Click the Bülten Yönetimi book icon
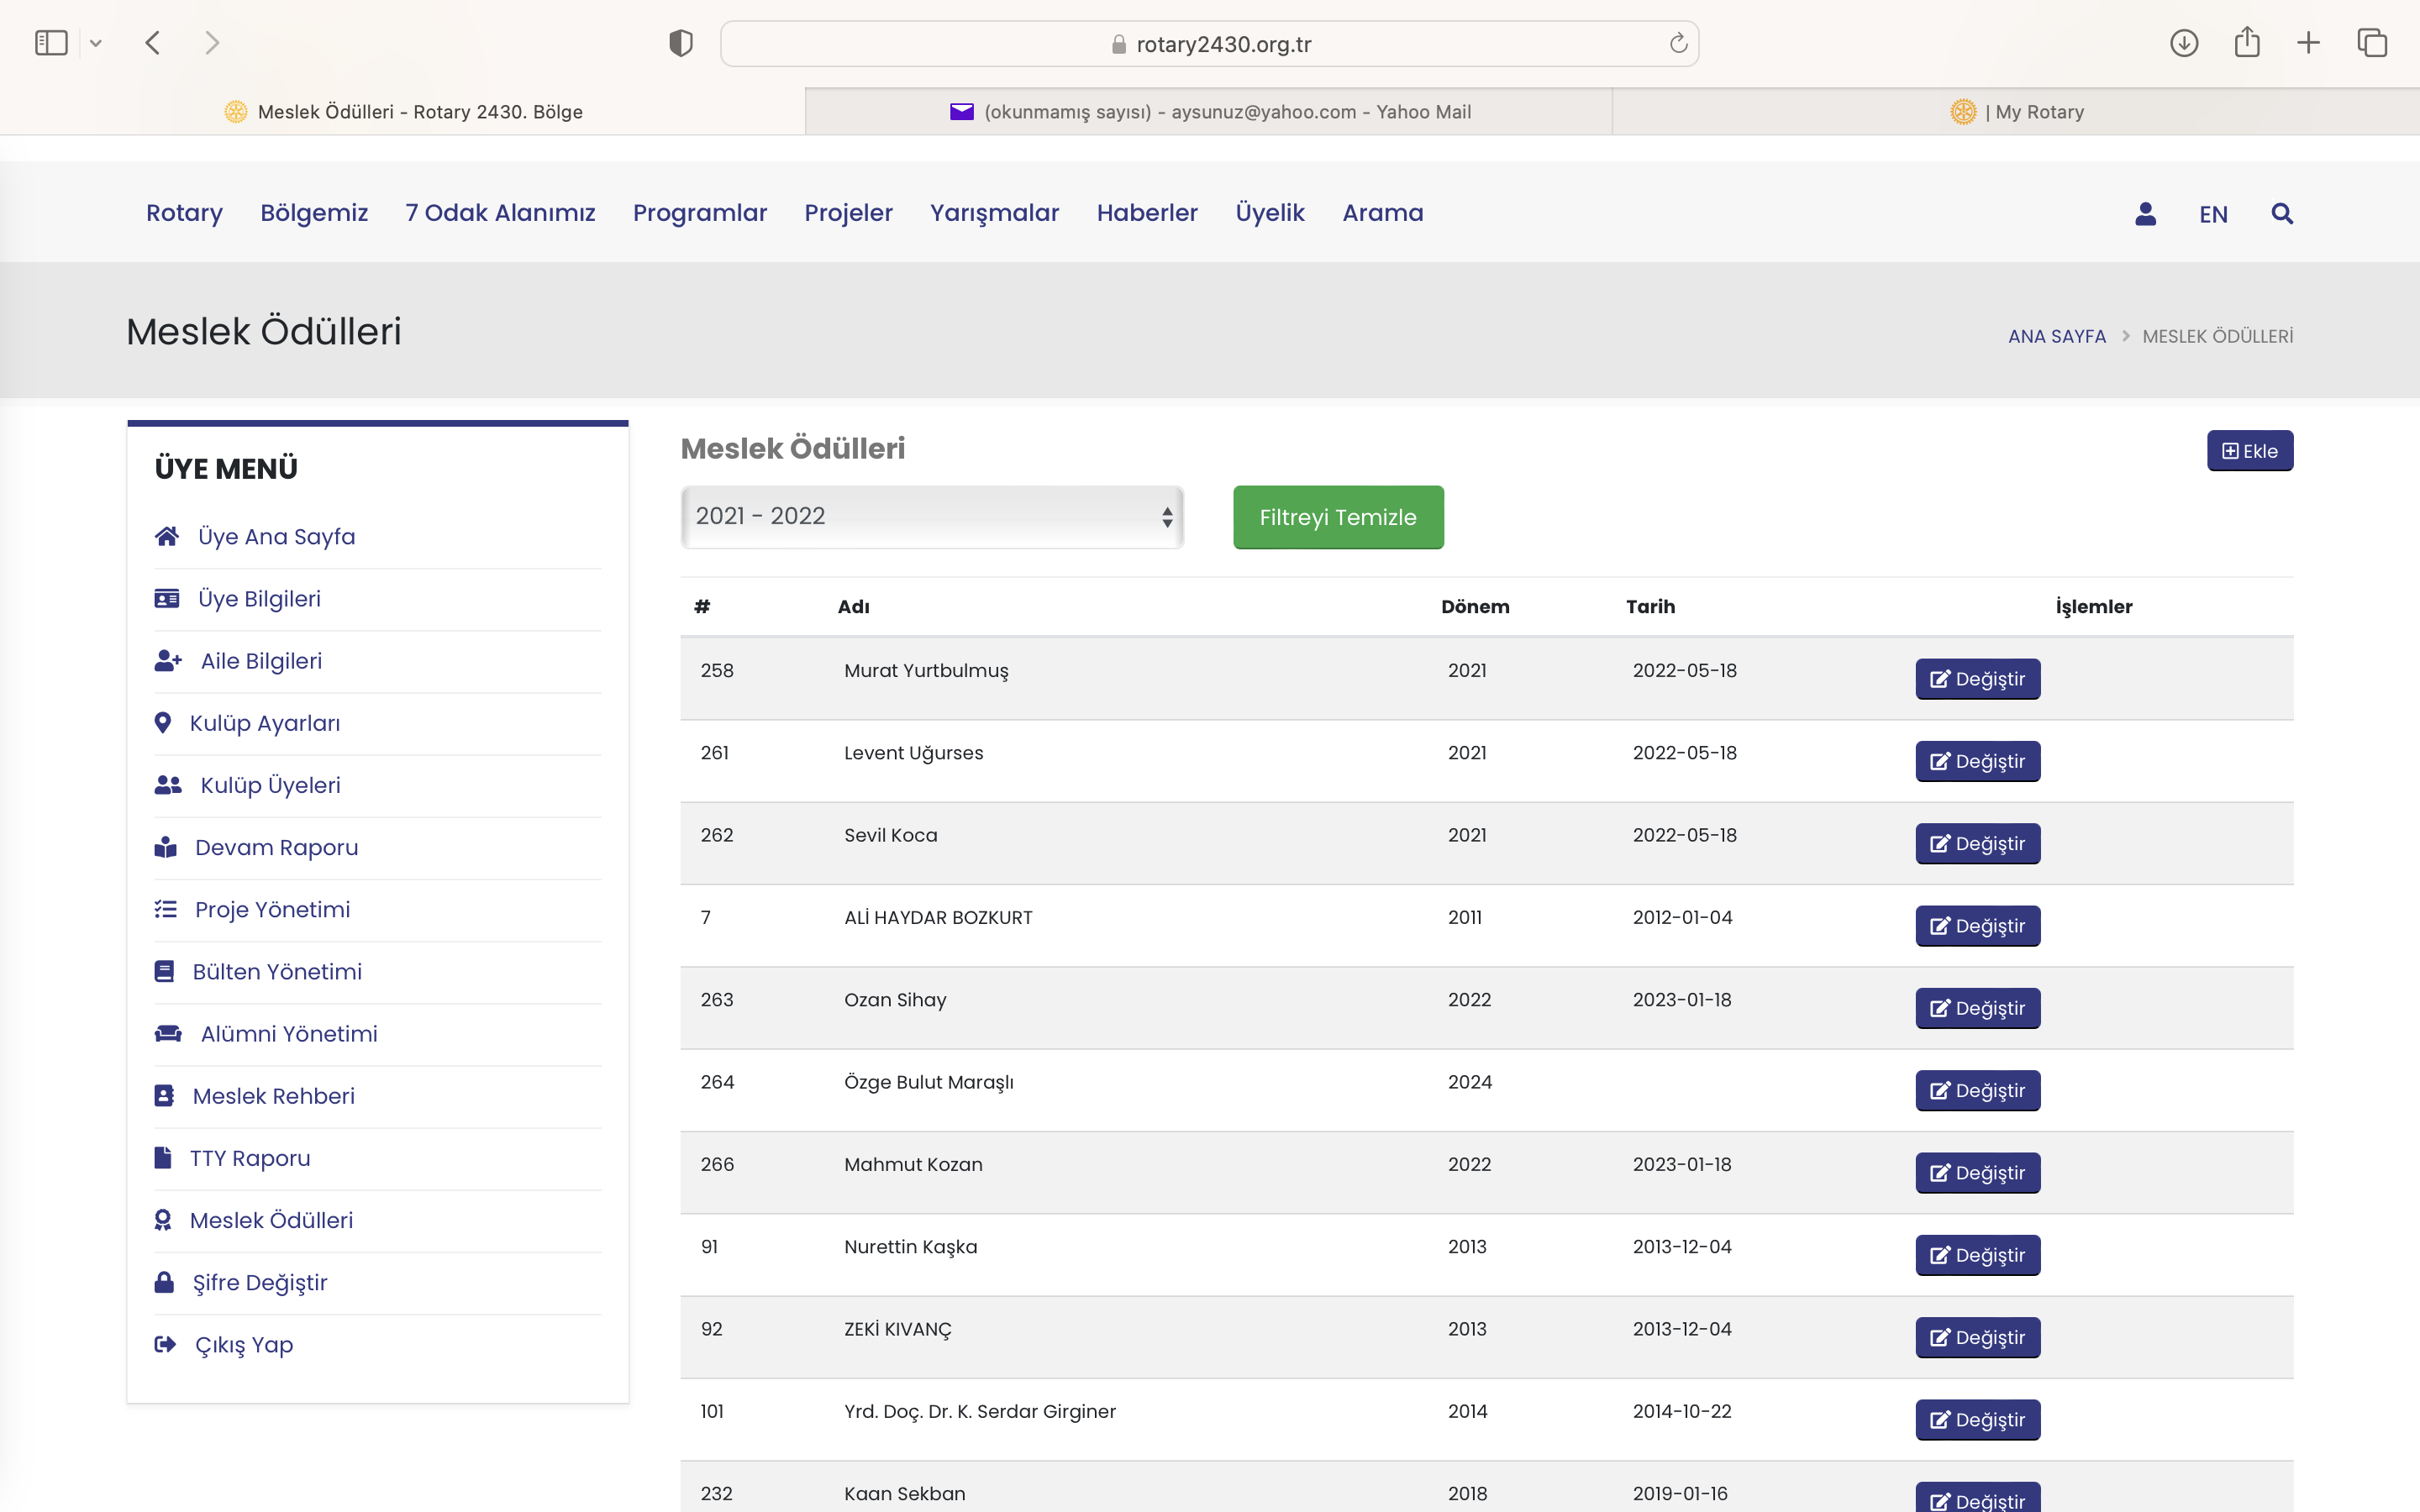Image resolution: width=2420 pixels, height=1512 pixels. coord(164,972)
